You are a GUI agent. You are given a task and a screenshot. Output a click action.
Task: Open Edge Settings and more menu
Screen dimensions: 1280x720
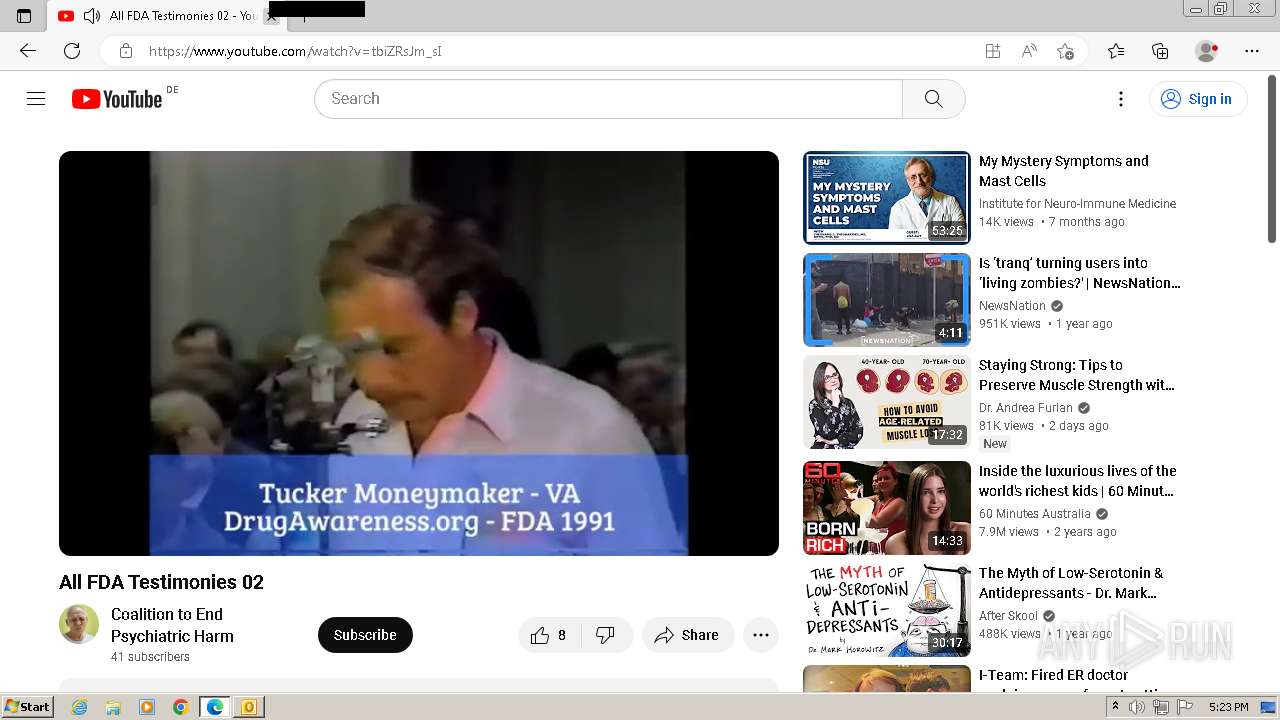click(x=1252, y=51)
